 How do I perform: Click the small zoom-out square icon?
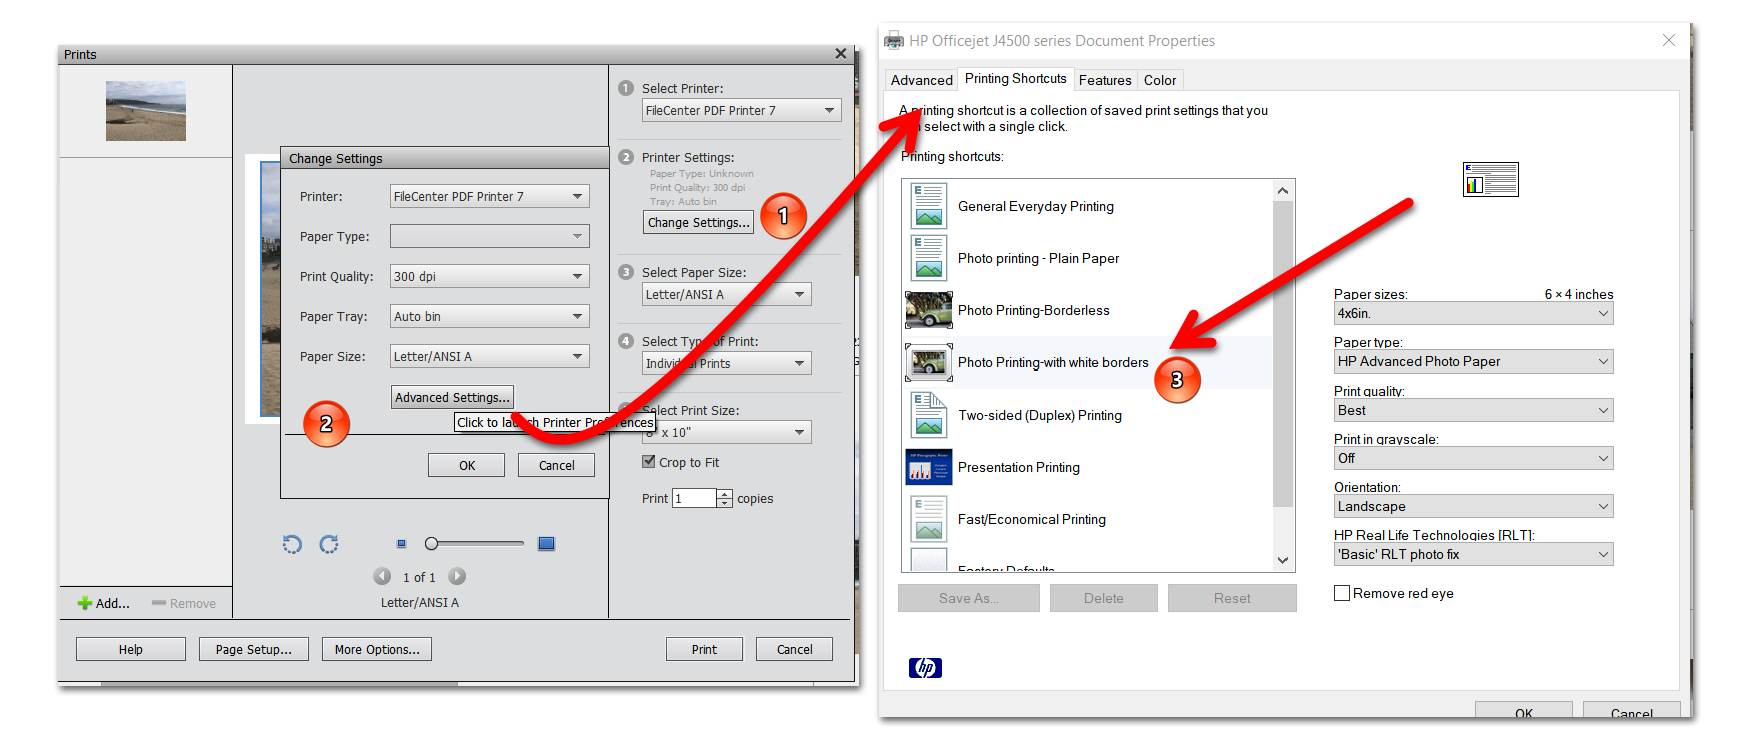[x=402, y=544]
